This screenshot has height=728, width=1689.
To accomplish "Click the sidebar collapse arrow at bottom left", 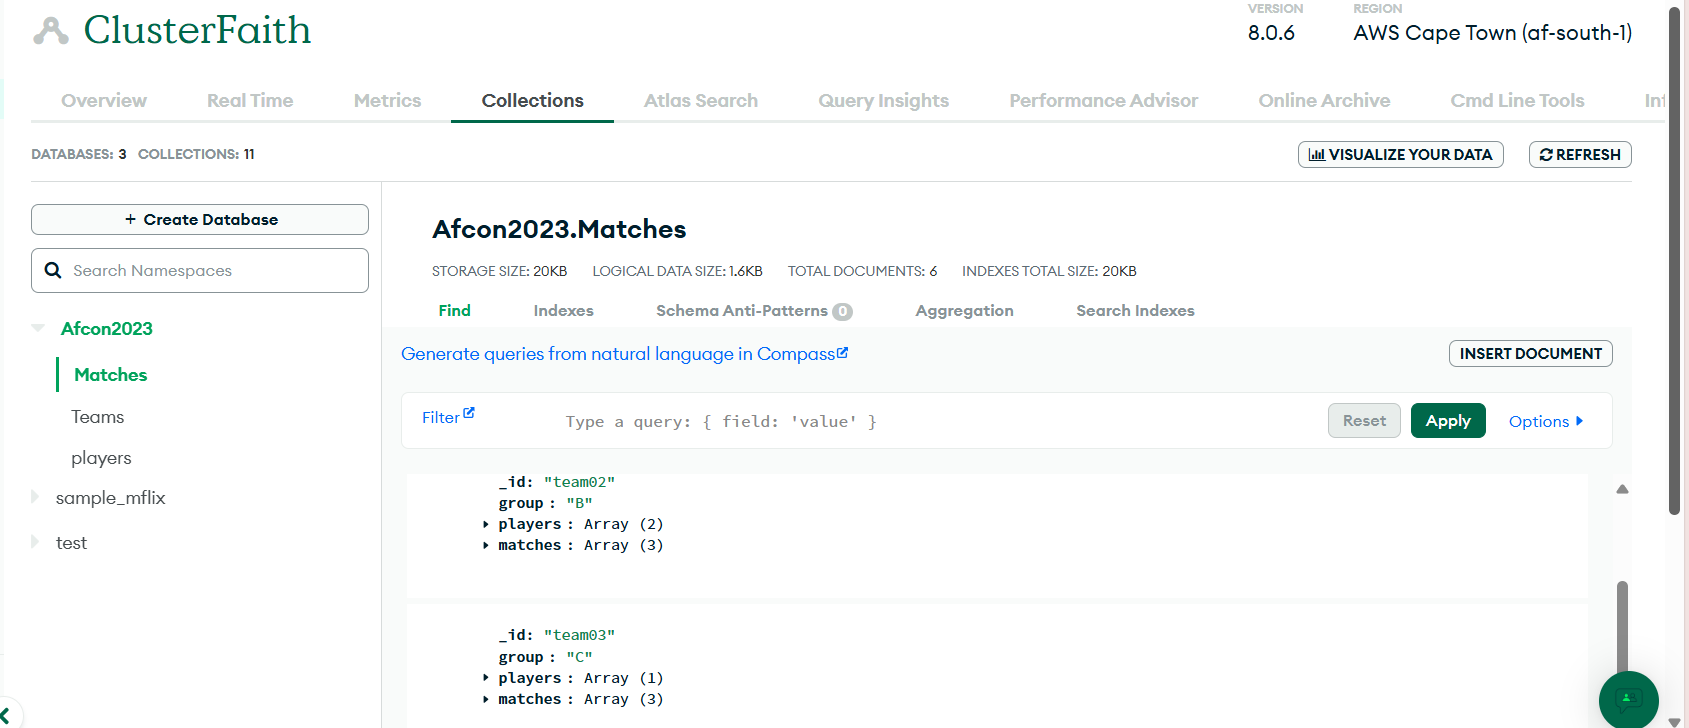I will click(x=5, y=714).
